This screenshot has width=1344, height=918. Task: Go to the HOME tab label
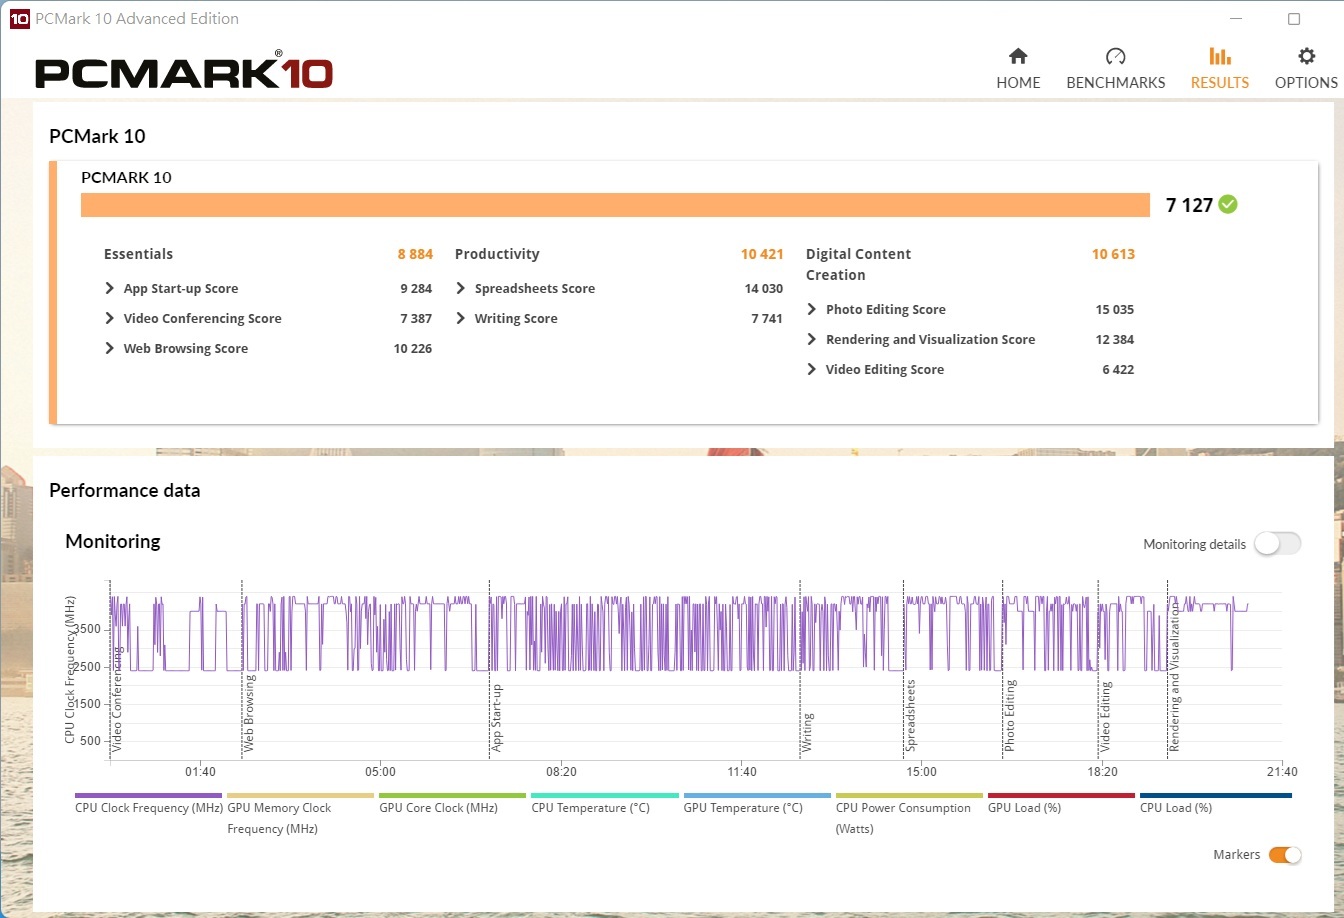pyautogui.click(x=1018, y=83)
